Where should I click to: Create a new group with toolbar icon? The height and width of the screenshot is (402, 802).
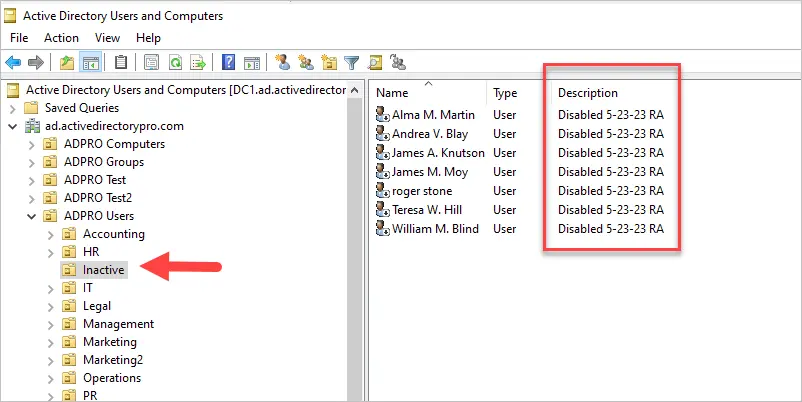(306, 62)
